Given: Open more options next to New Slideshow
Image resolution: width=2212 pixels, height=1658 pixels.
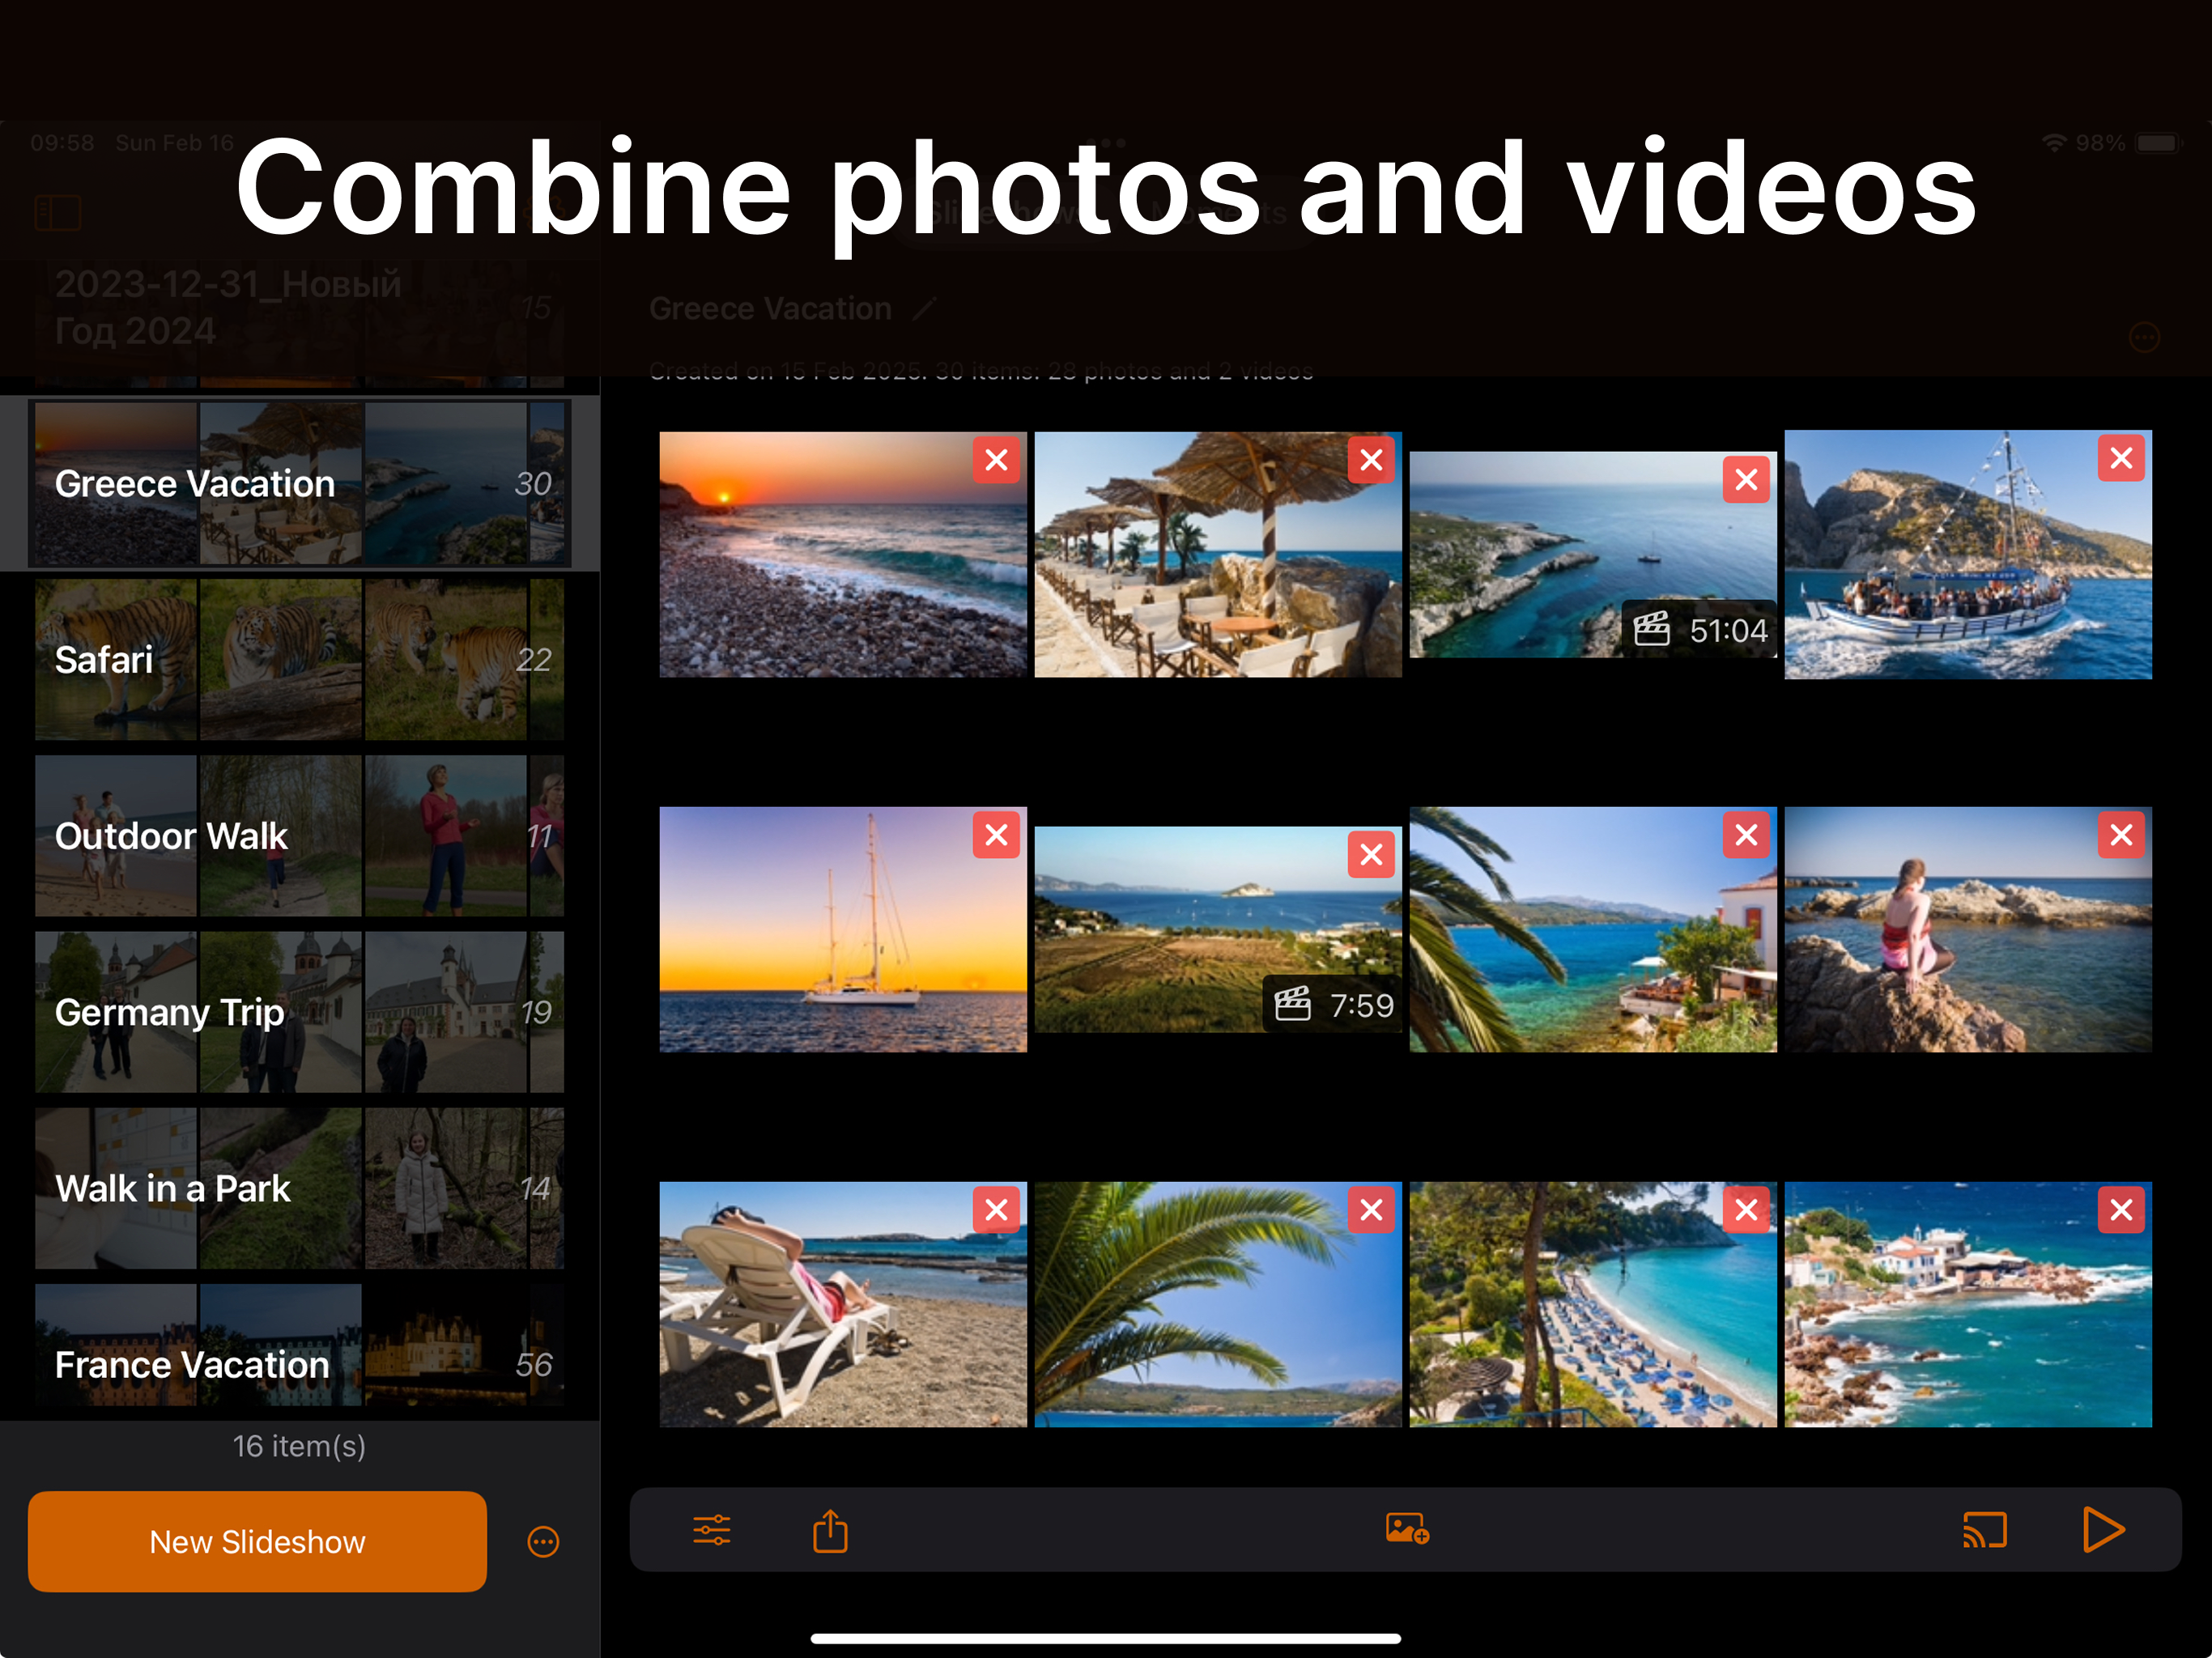Looking at the screenshot, I should click(543, 1541).
